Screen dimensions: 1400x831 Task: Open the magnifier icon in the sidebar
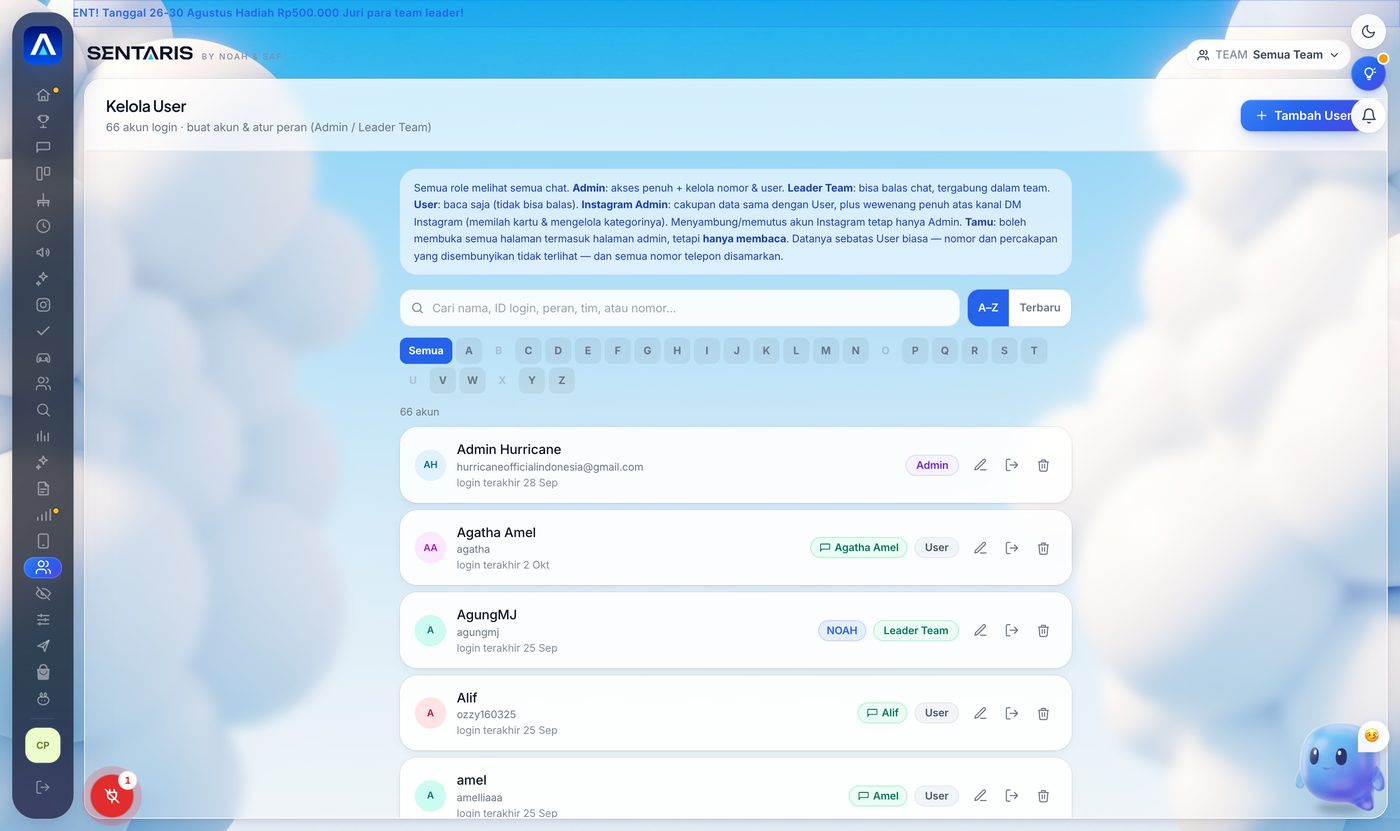coord(43,410)
